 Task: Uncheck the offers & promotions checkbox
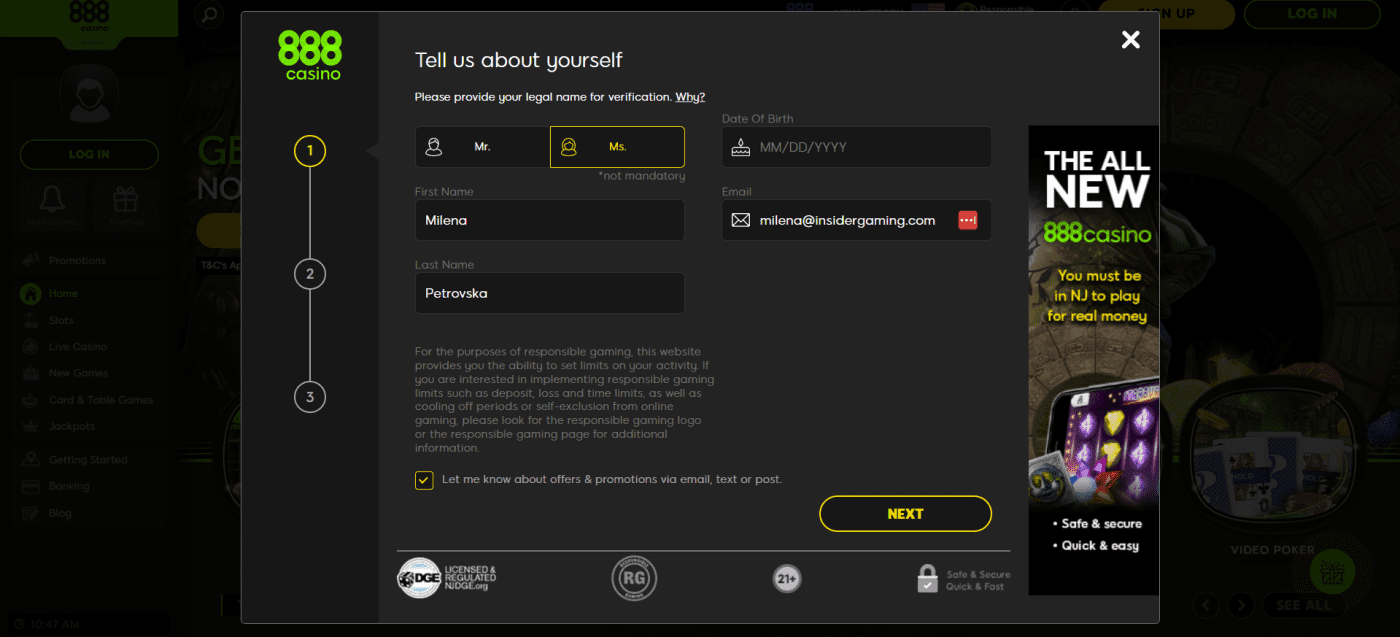pos(424,480)
